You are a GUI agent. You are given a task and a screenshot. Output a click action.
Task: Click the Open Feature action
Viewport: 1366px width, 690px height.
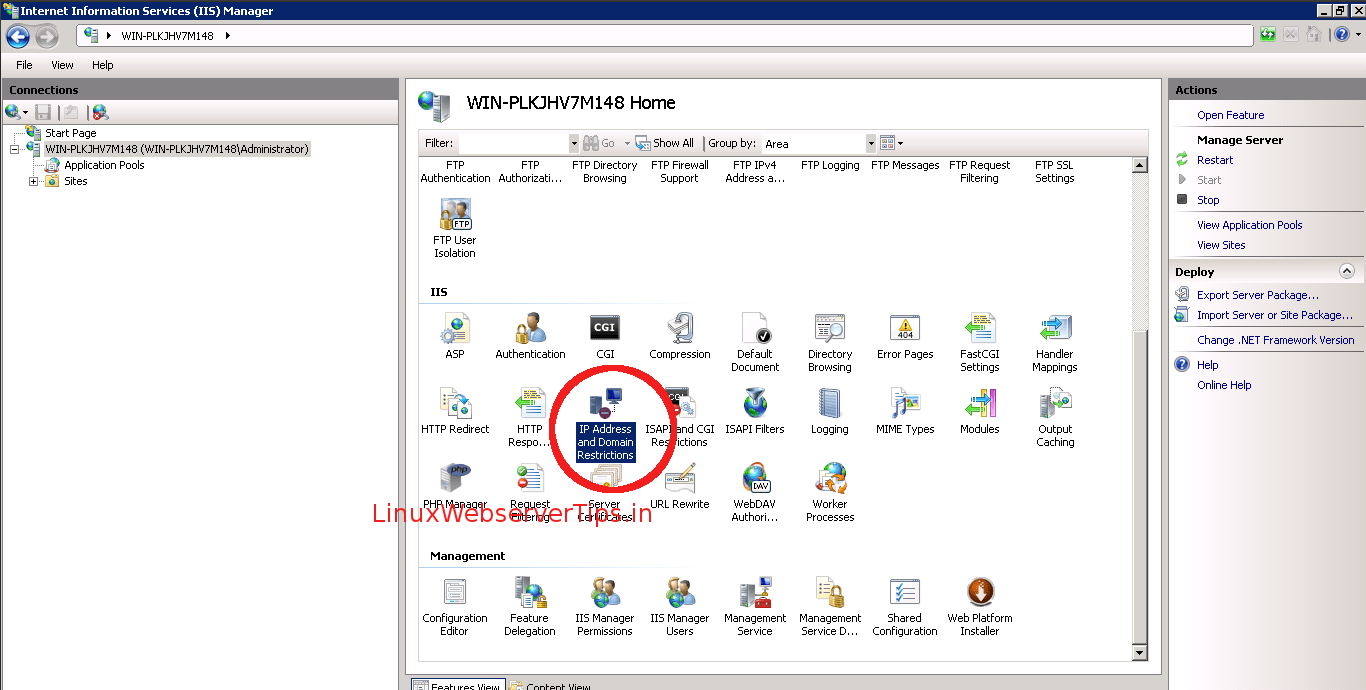point(1231,115)
